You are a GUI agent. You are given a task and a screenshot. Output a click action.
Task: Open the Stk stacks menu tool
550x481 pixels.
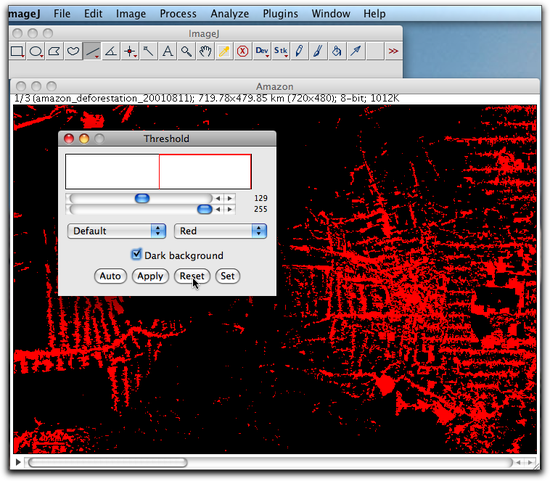click(281, 52)
